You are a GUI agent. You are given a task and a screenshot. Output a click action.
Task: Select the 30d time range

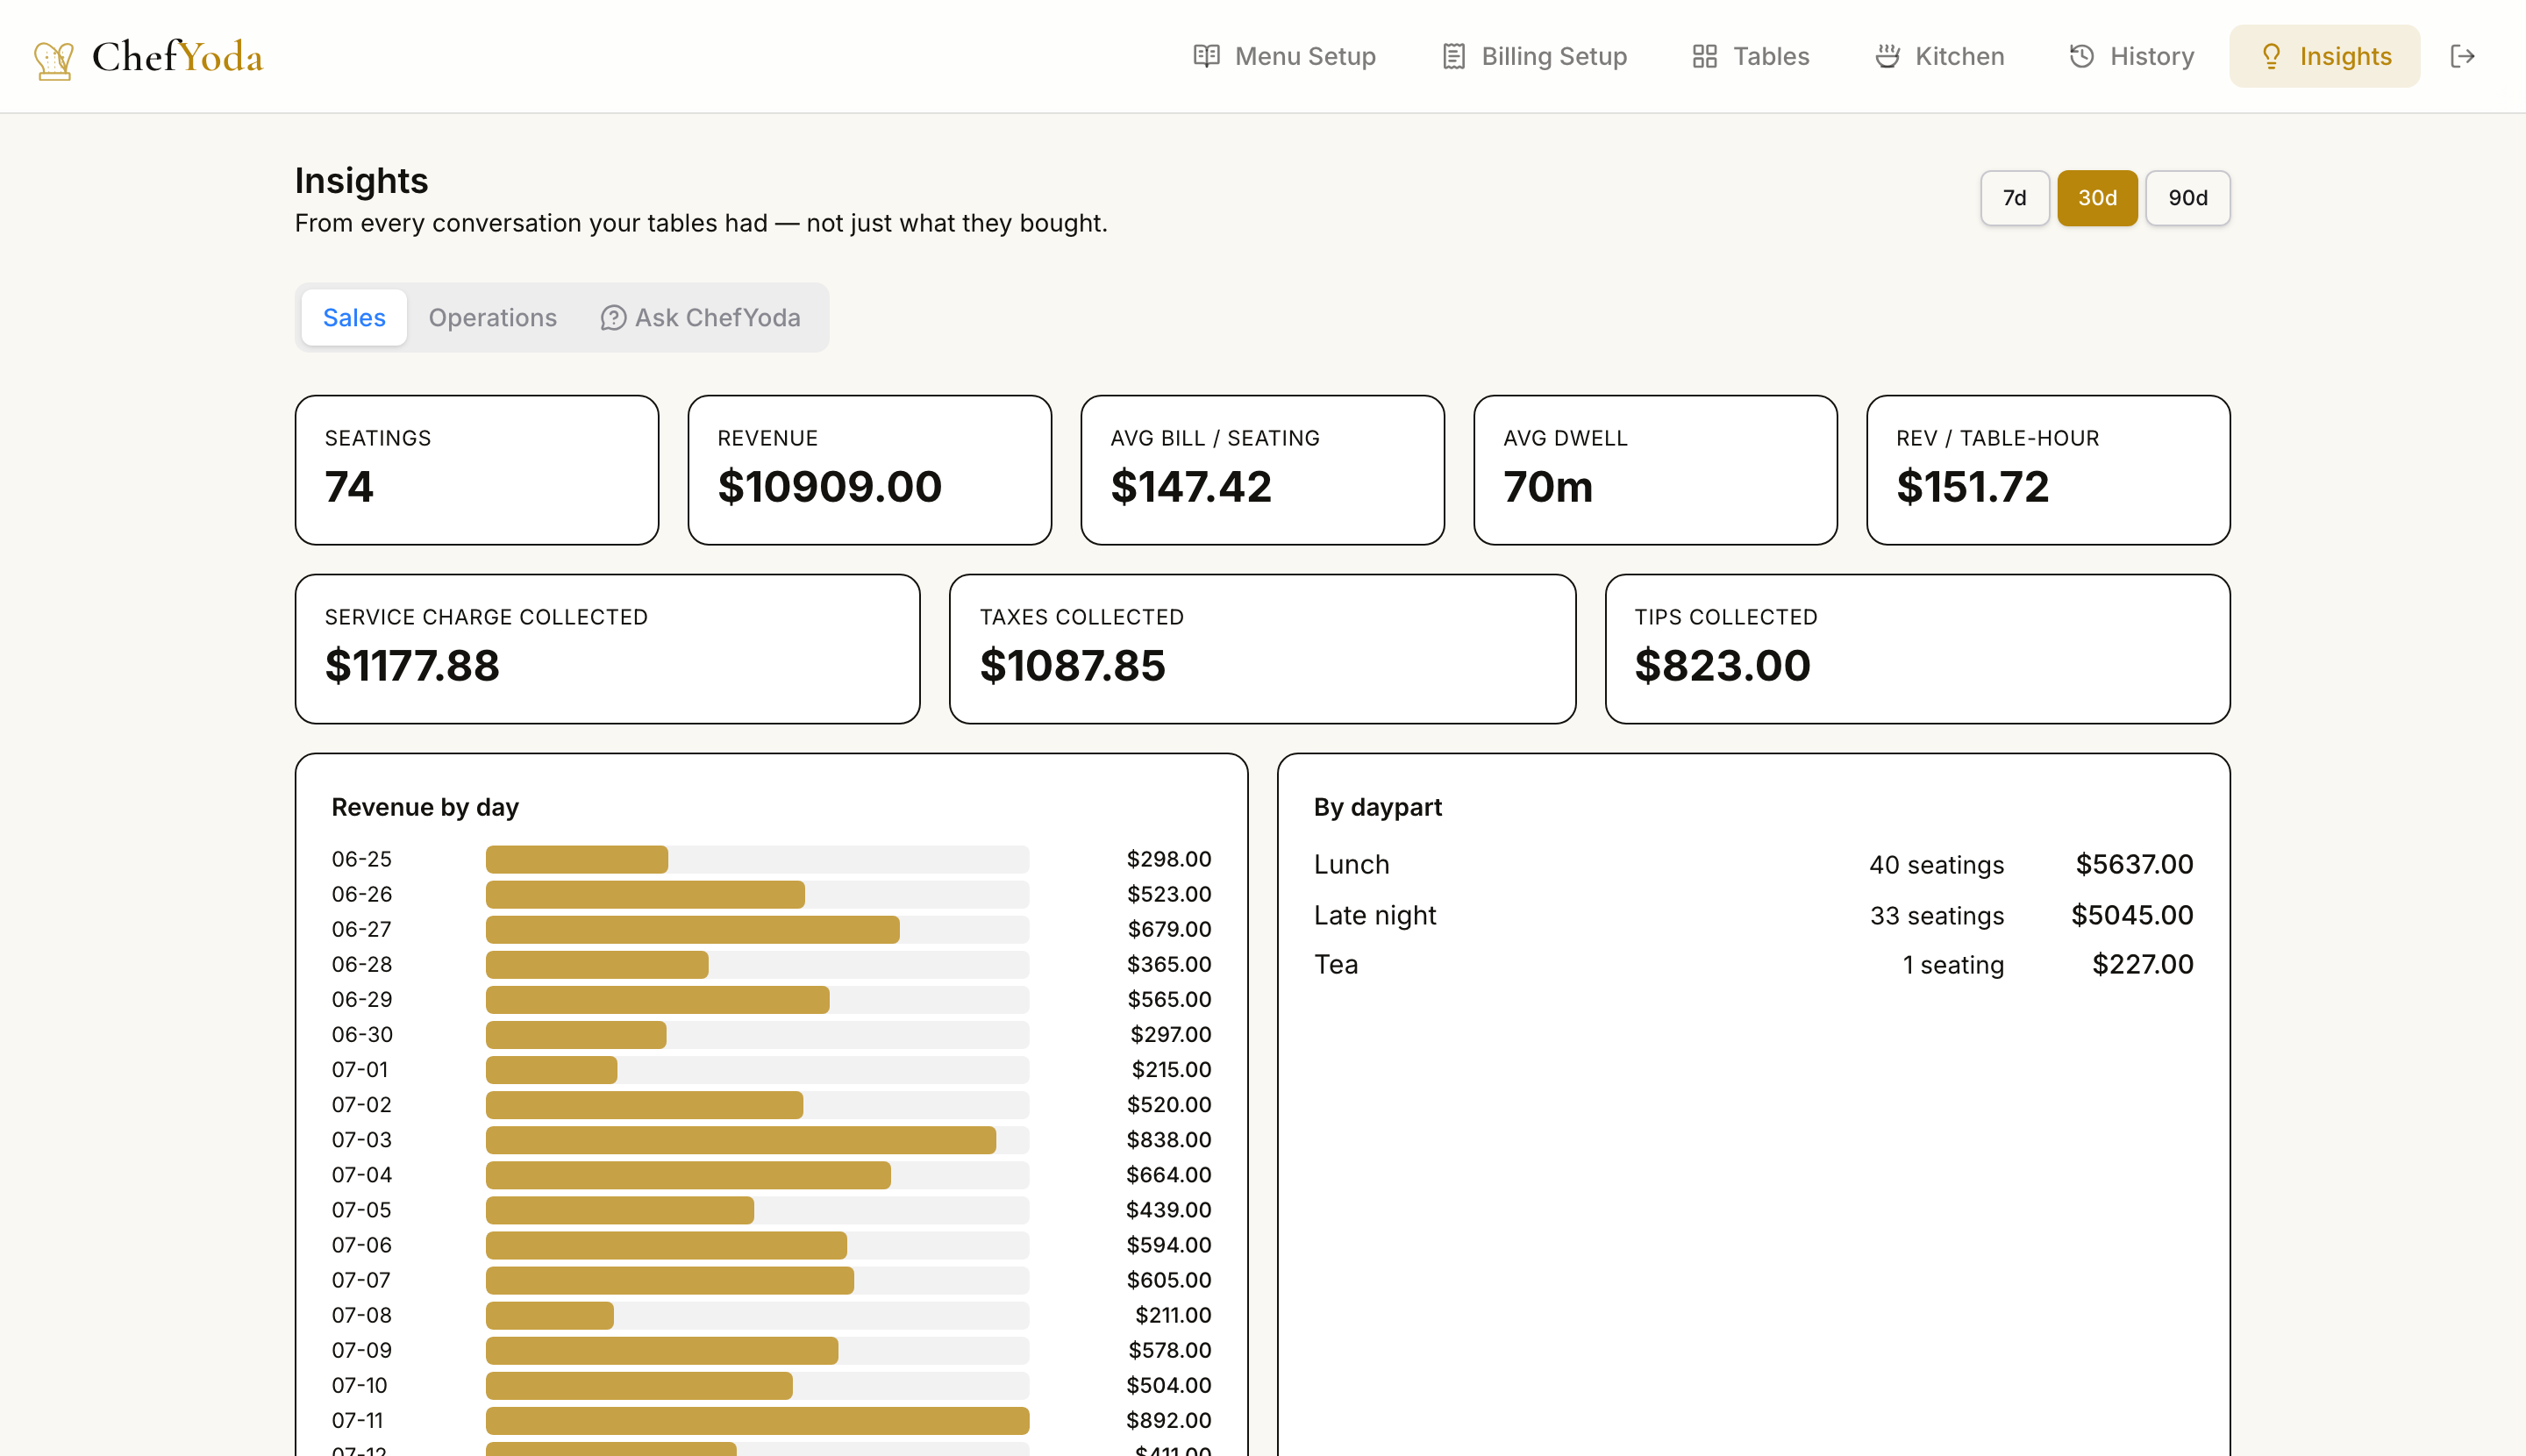click(x=2096, y=198)
